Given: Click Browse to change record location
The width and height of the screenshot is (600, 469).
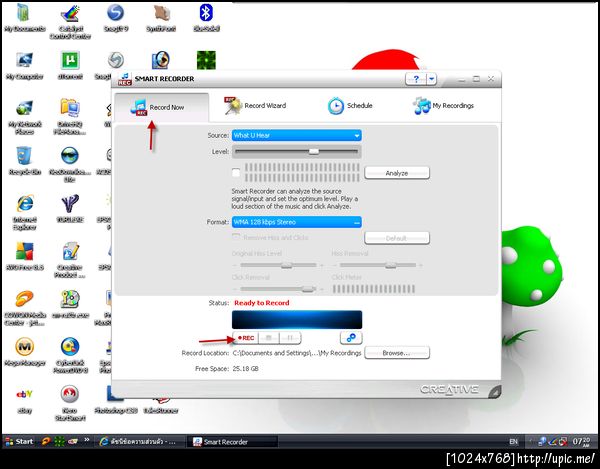Looking at the screenshot, I should [x=397, y=353].
